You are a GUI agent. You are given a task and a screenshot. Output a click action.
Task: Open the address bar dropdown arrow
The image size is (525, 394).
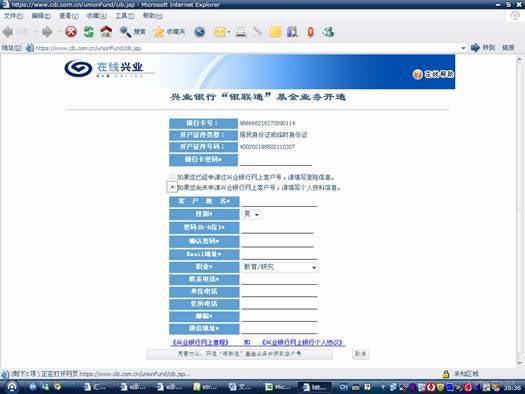(x=463, y=48)
